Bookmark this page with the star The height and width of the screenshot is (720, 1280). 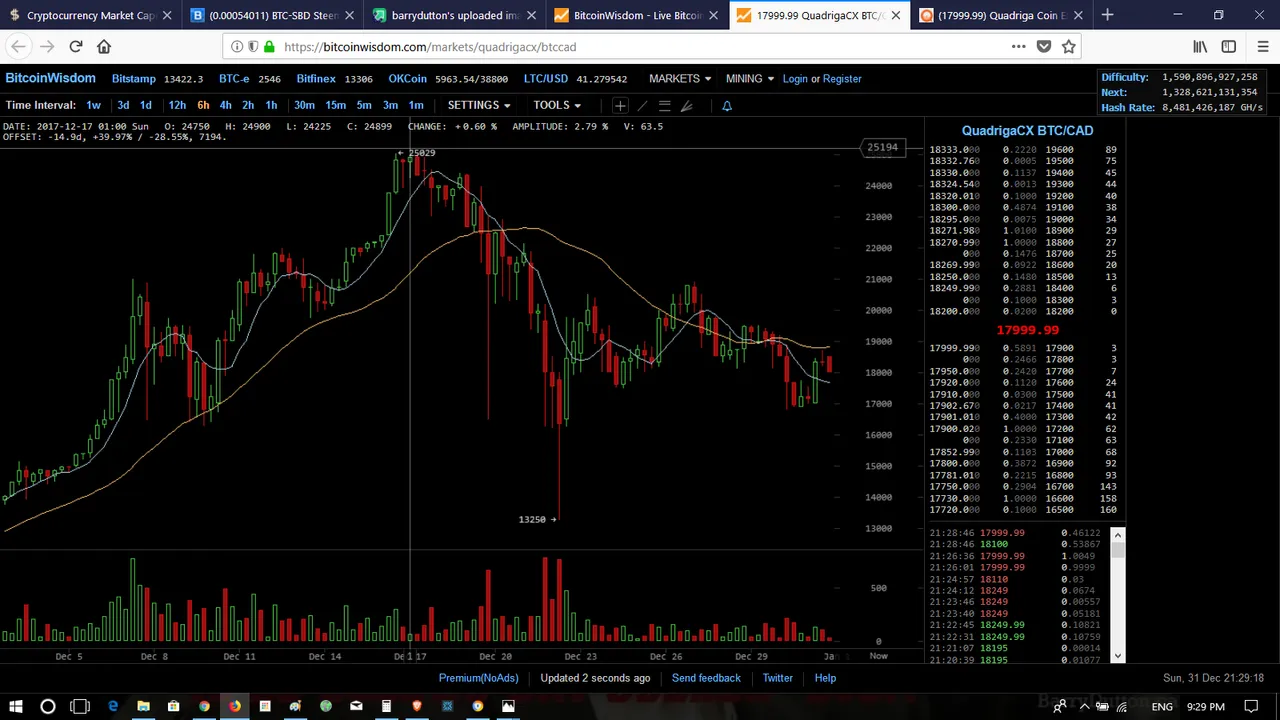point(1069,47)
